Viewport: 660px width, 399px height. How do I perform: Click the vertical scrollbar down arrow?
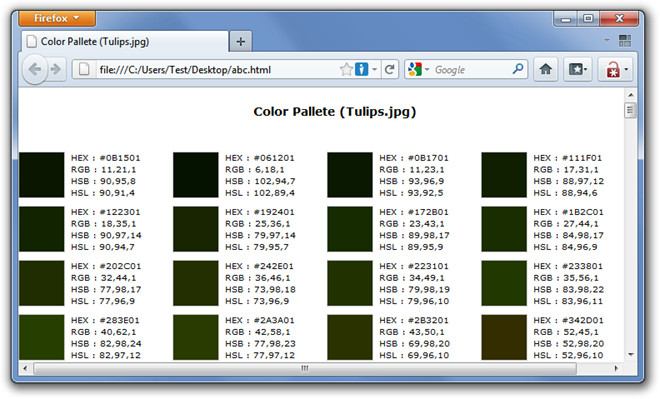click(631, 354)
